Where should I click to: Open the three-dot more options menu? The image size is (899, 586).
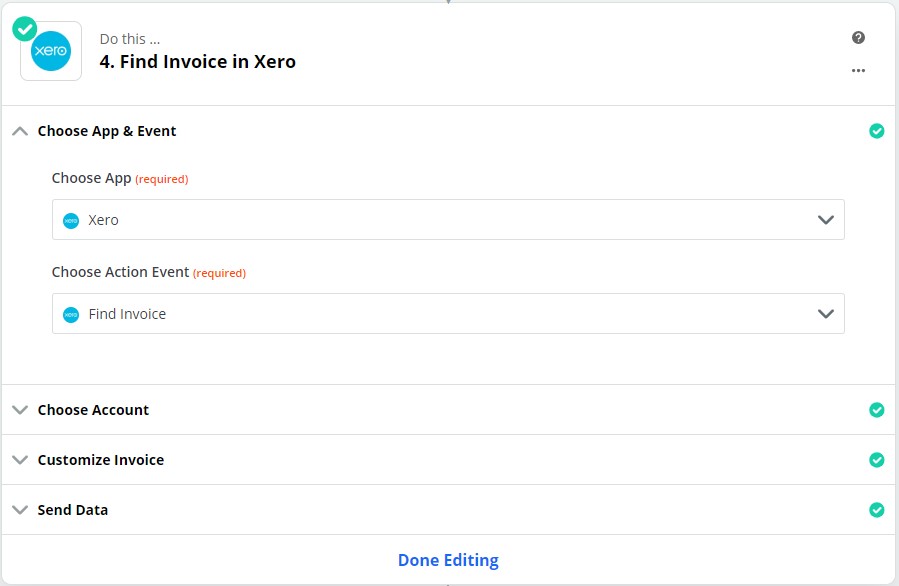click(858, 71)
